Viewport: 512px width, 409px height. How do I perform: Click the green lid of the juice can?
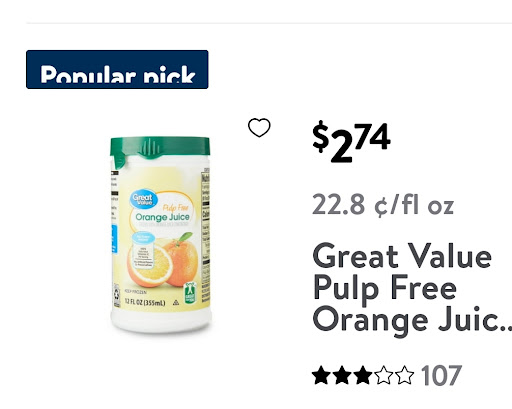pos(160,147)
